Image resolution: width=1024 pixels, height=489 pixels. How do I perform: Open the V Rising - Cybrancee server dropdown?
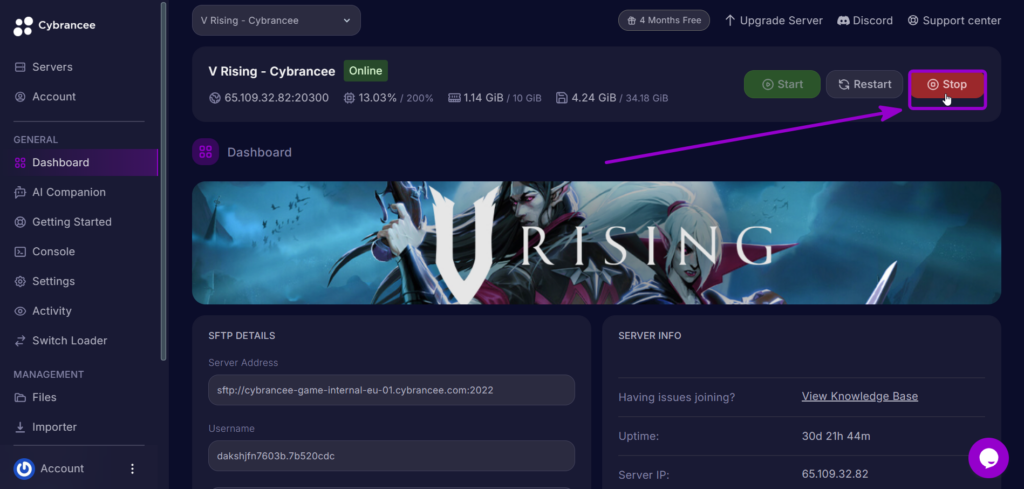276,20
